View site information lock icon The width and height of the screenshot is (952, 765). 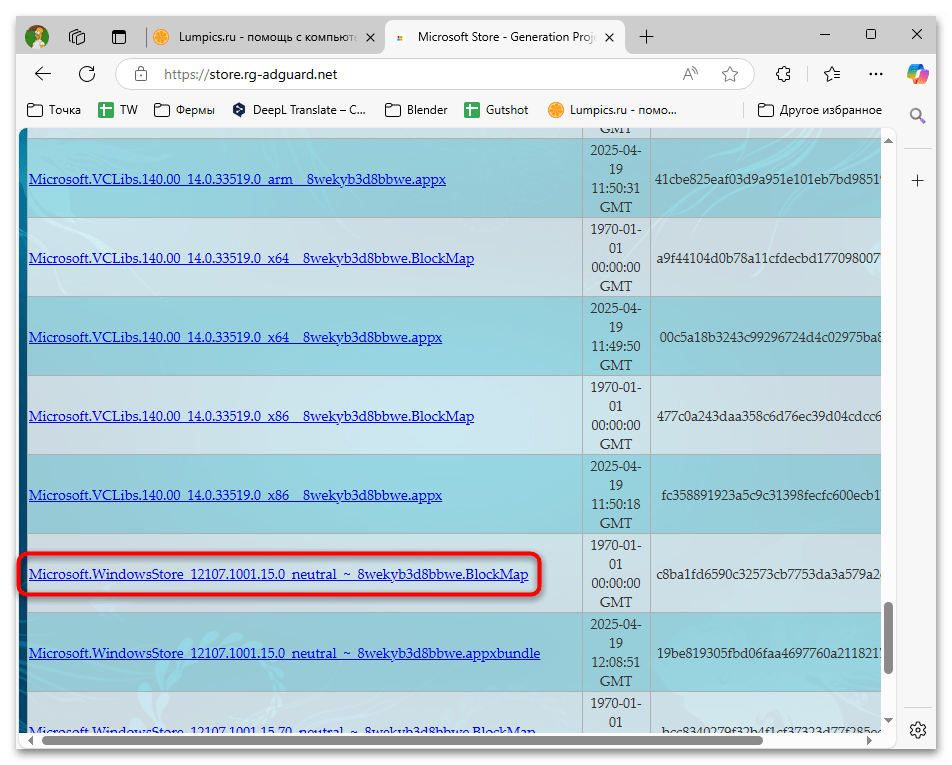click(x=141, y=74)
